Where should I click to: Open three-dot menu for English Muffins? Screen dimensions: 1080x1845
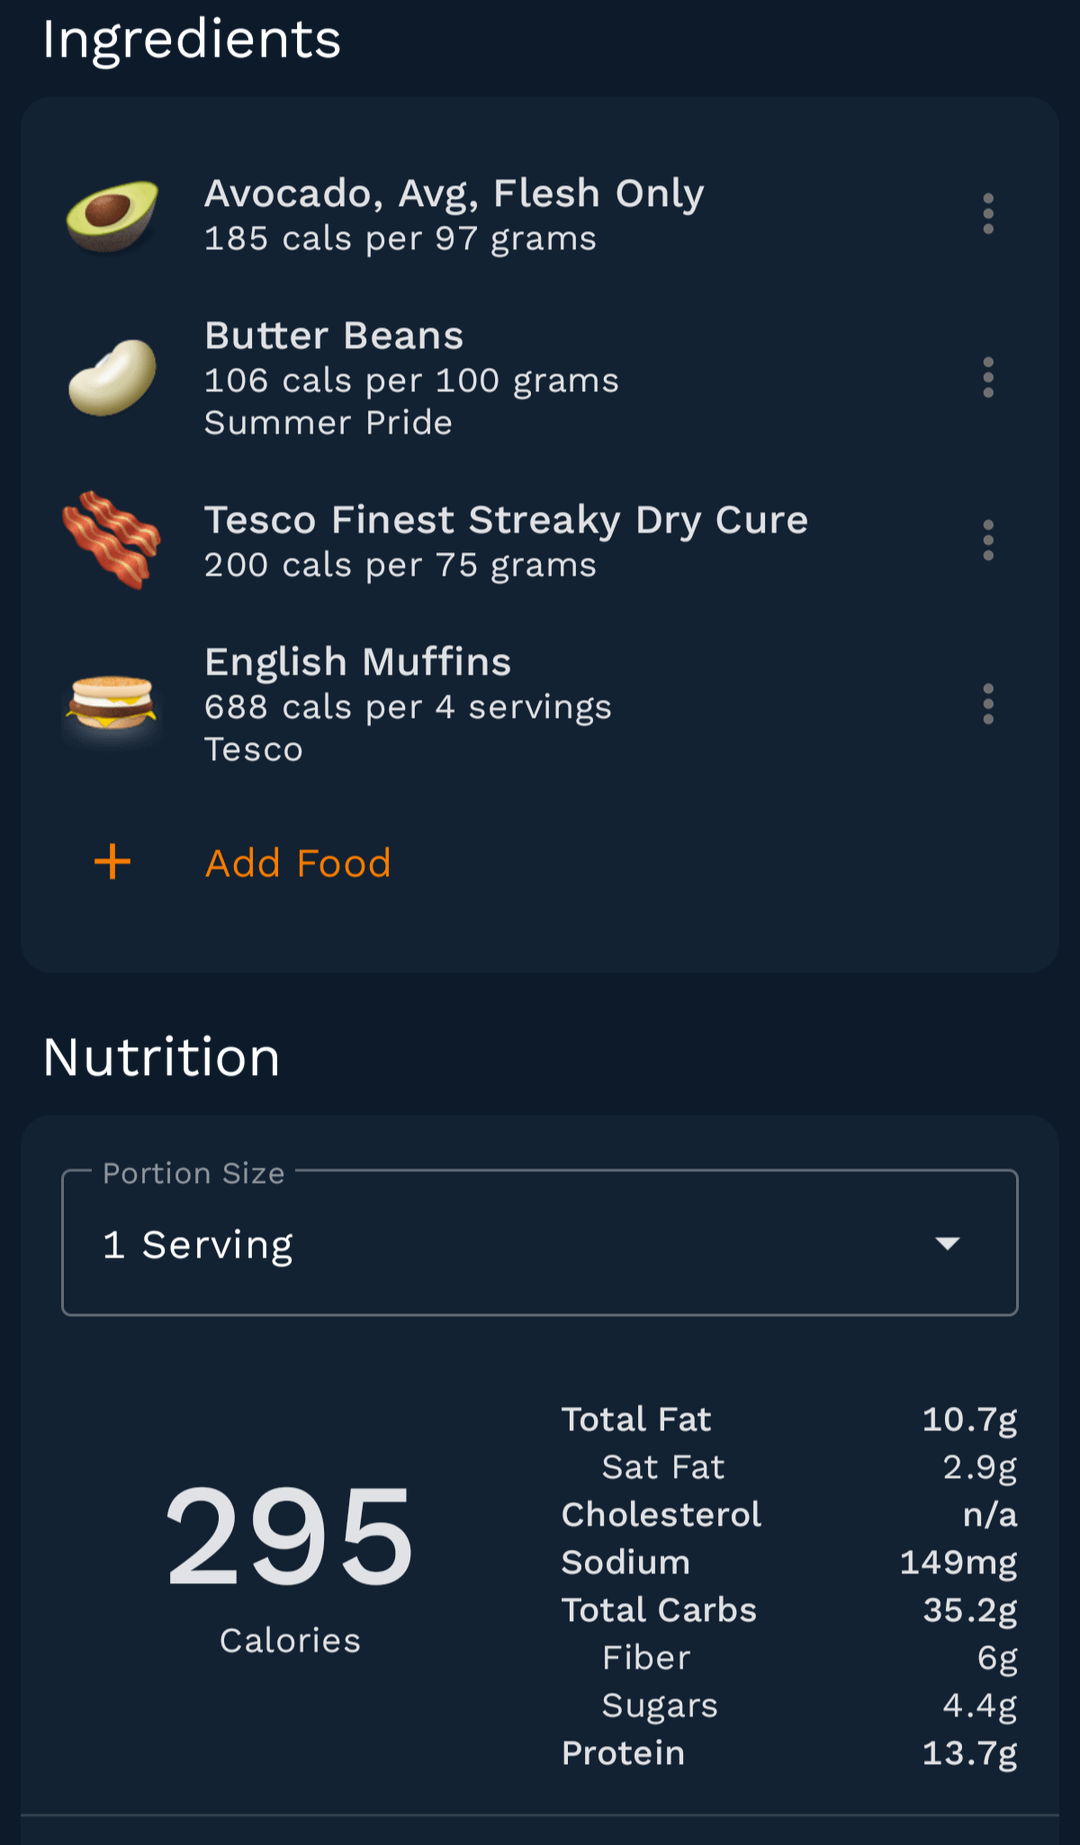pos(988,704)
